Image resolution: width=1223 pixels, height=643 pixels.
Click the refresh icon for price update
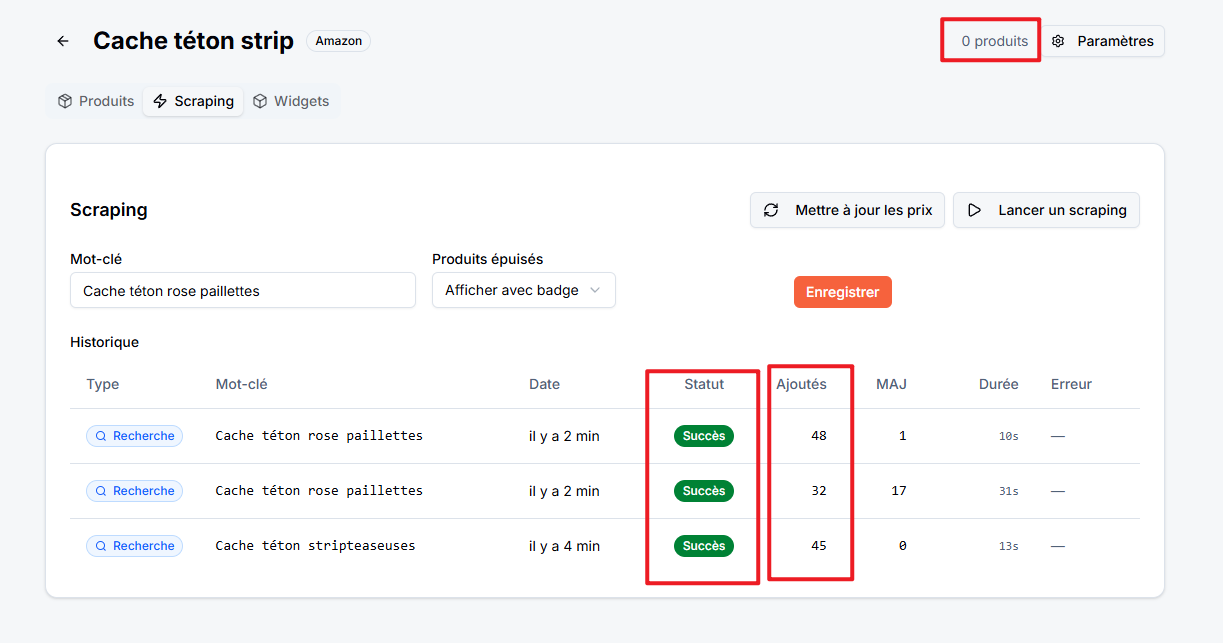(x=771, y=210)
